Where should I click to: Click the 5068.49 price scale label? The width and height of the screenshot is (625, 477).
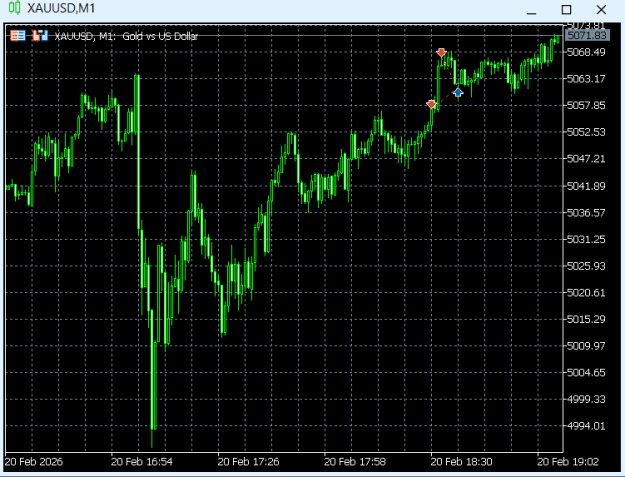586,52
